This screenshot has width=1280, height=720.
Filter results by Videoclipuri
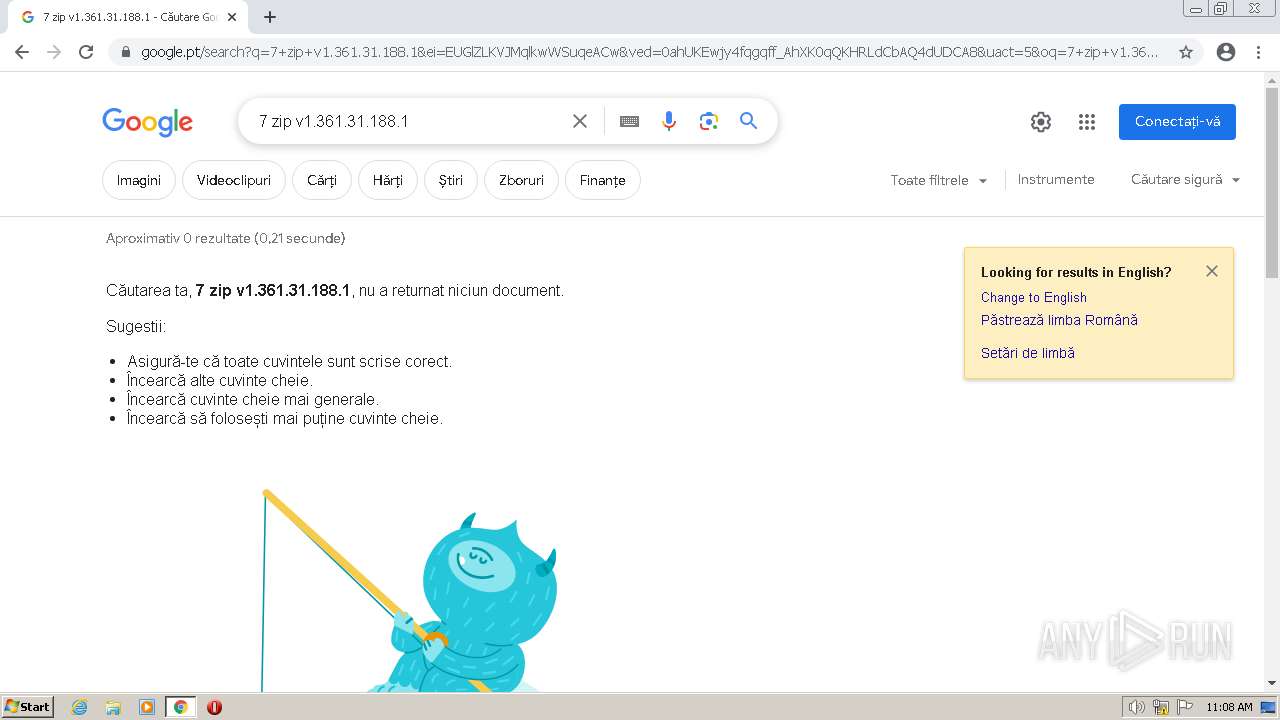(x=234, y=180)
